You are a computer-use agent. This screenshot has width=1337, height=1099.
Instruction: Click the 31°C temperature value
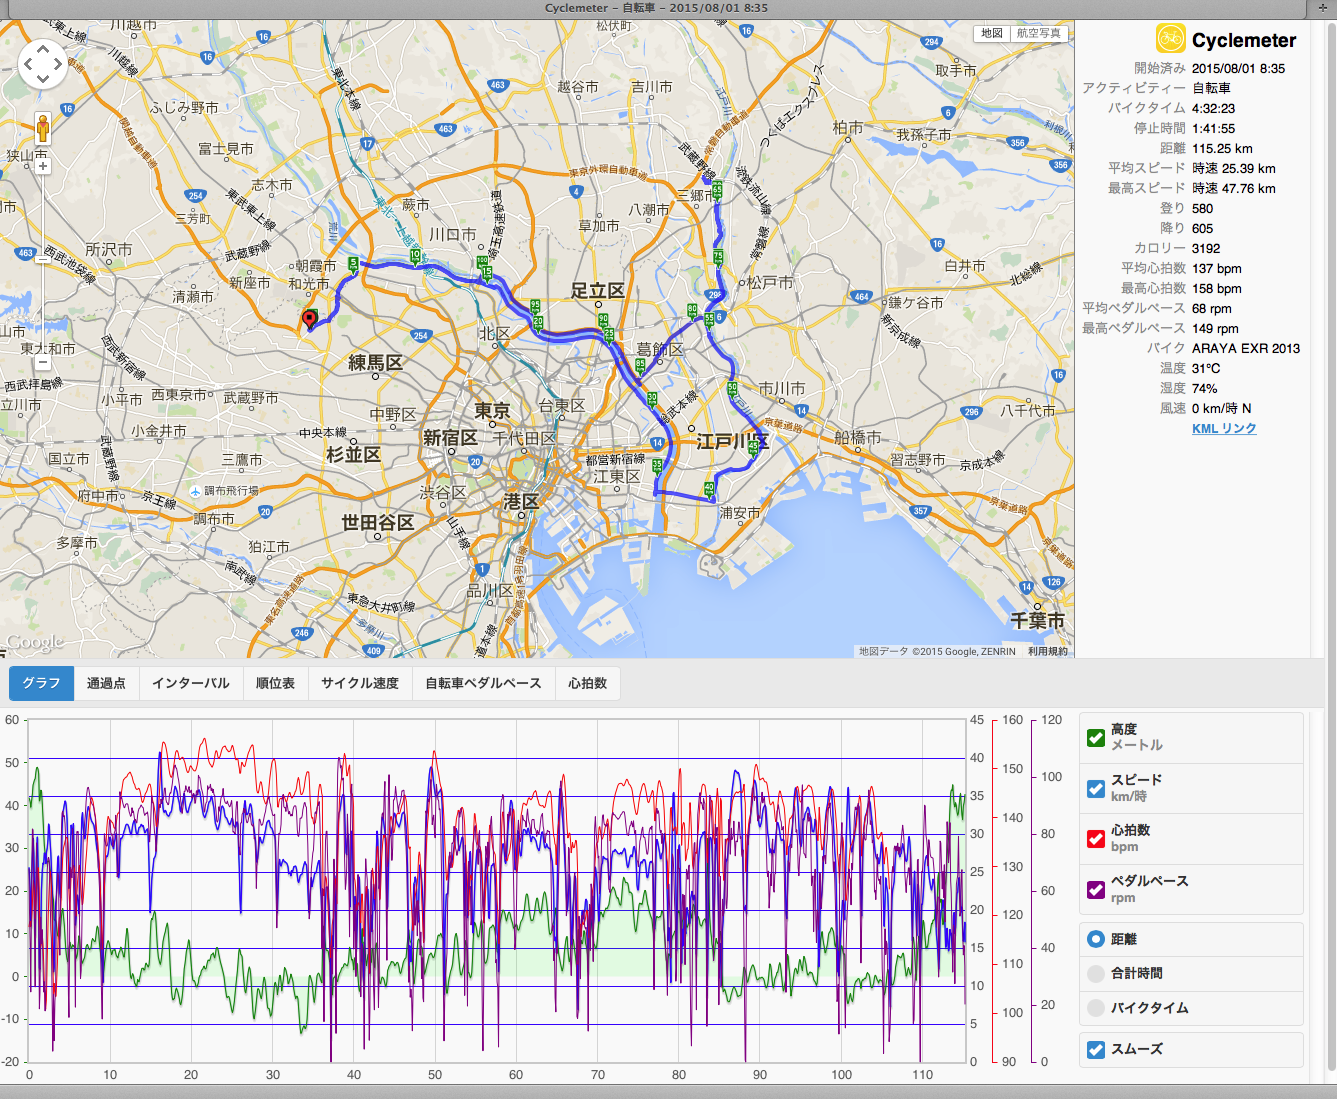(x=1206, y=368)
